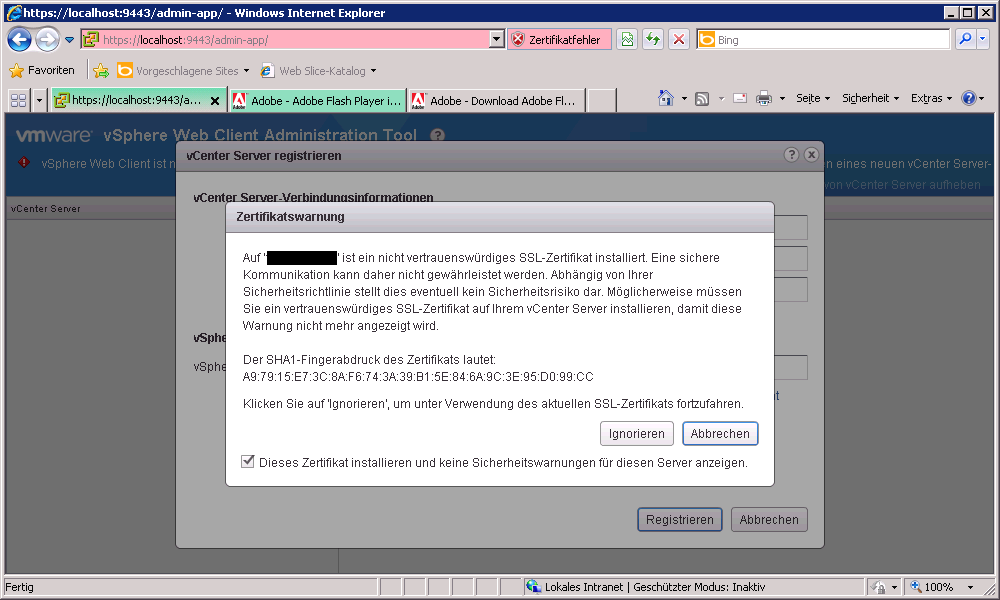Open the Home page icon

pyautogui.click(x=665, y=98)
